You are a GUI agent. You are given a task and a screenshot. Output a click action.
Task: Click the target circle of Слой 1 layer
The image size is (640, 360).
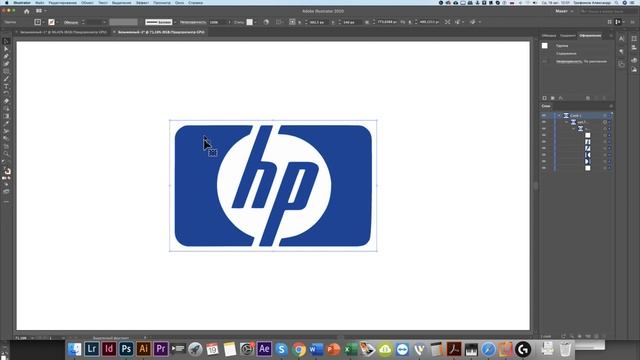coord(605,116)
